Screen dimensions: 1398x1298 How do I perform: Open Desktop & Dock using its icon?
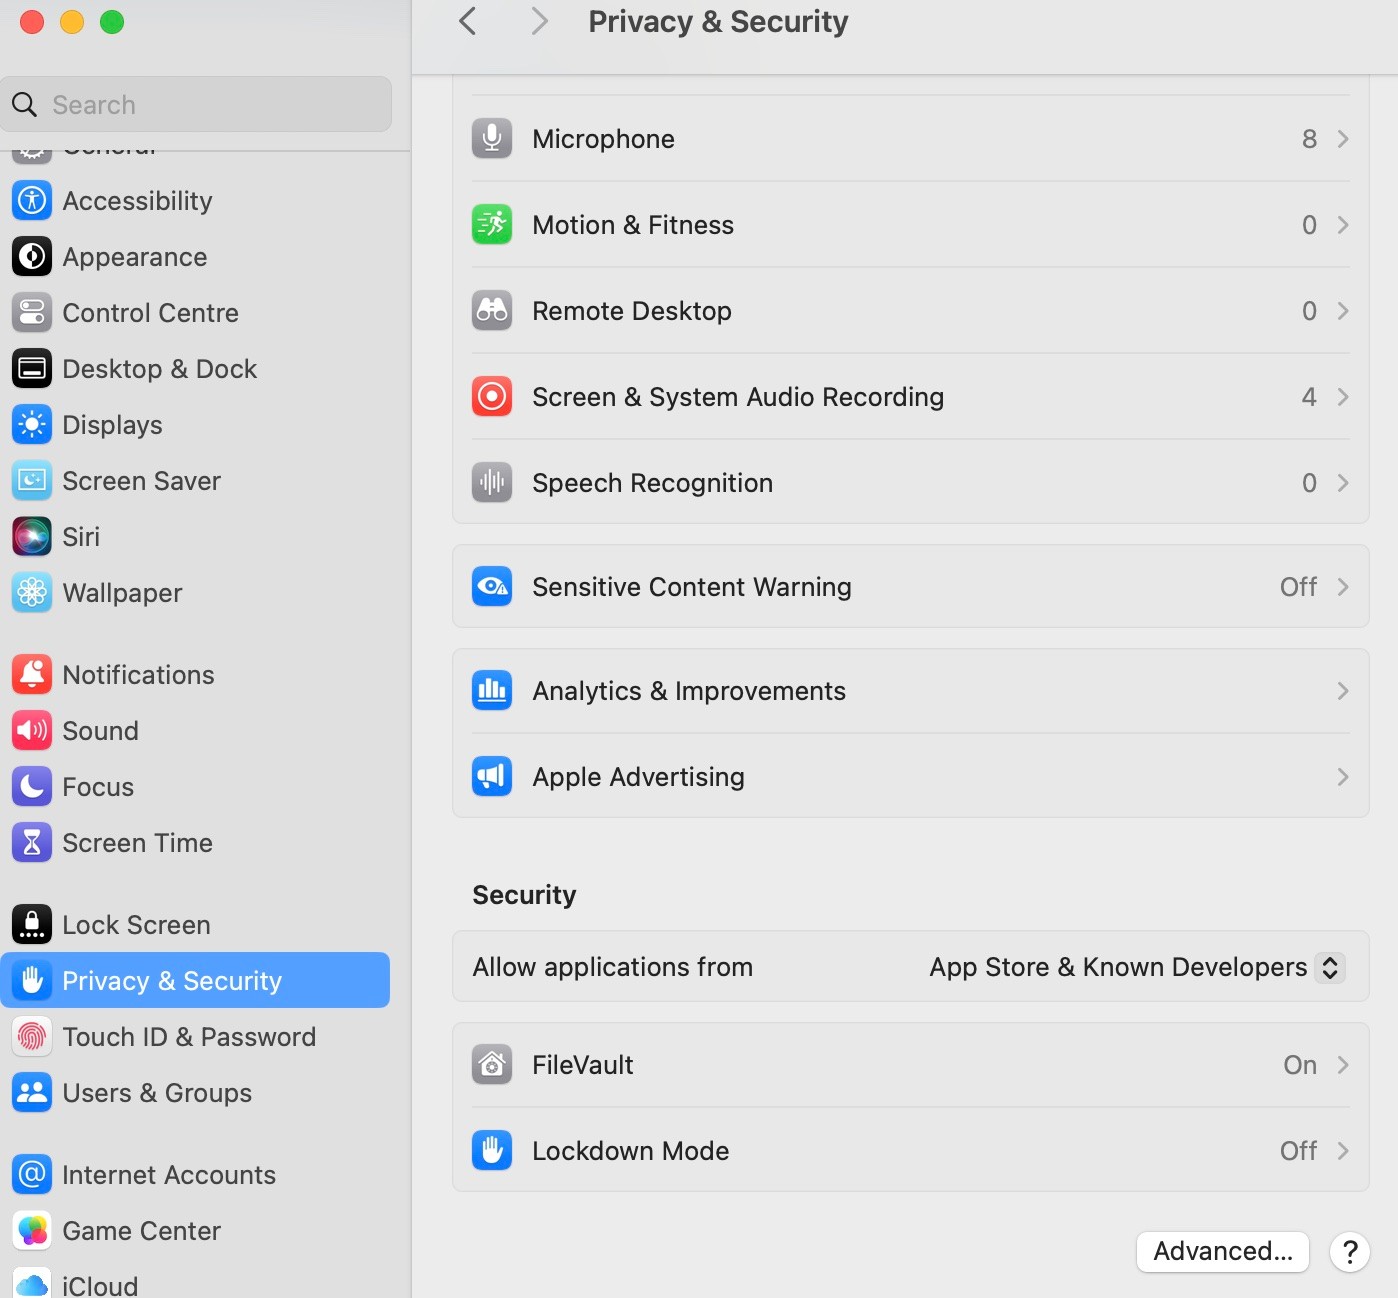32,369
